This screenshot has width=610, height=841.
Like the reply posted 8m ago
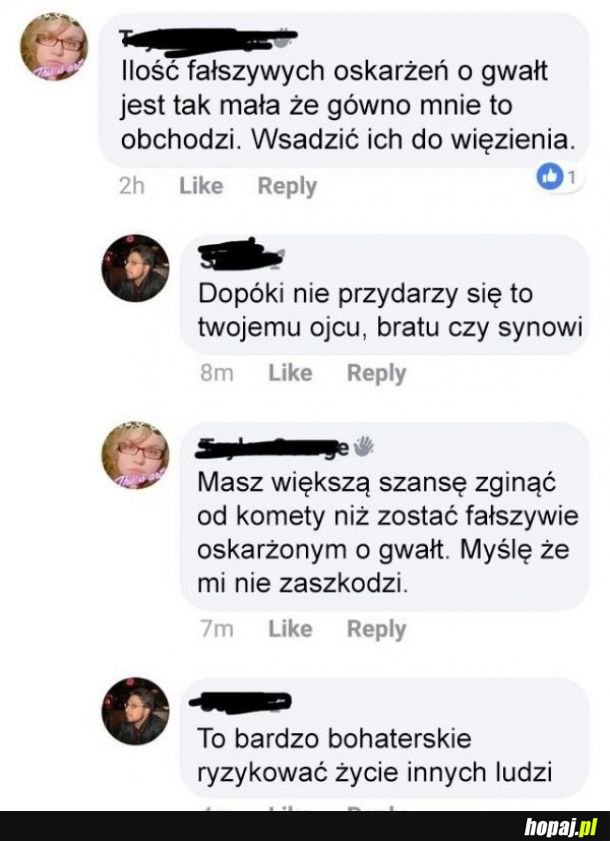click(x=290, y=373)
